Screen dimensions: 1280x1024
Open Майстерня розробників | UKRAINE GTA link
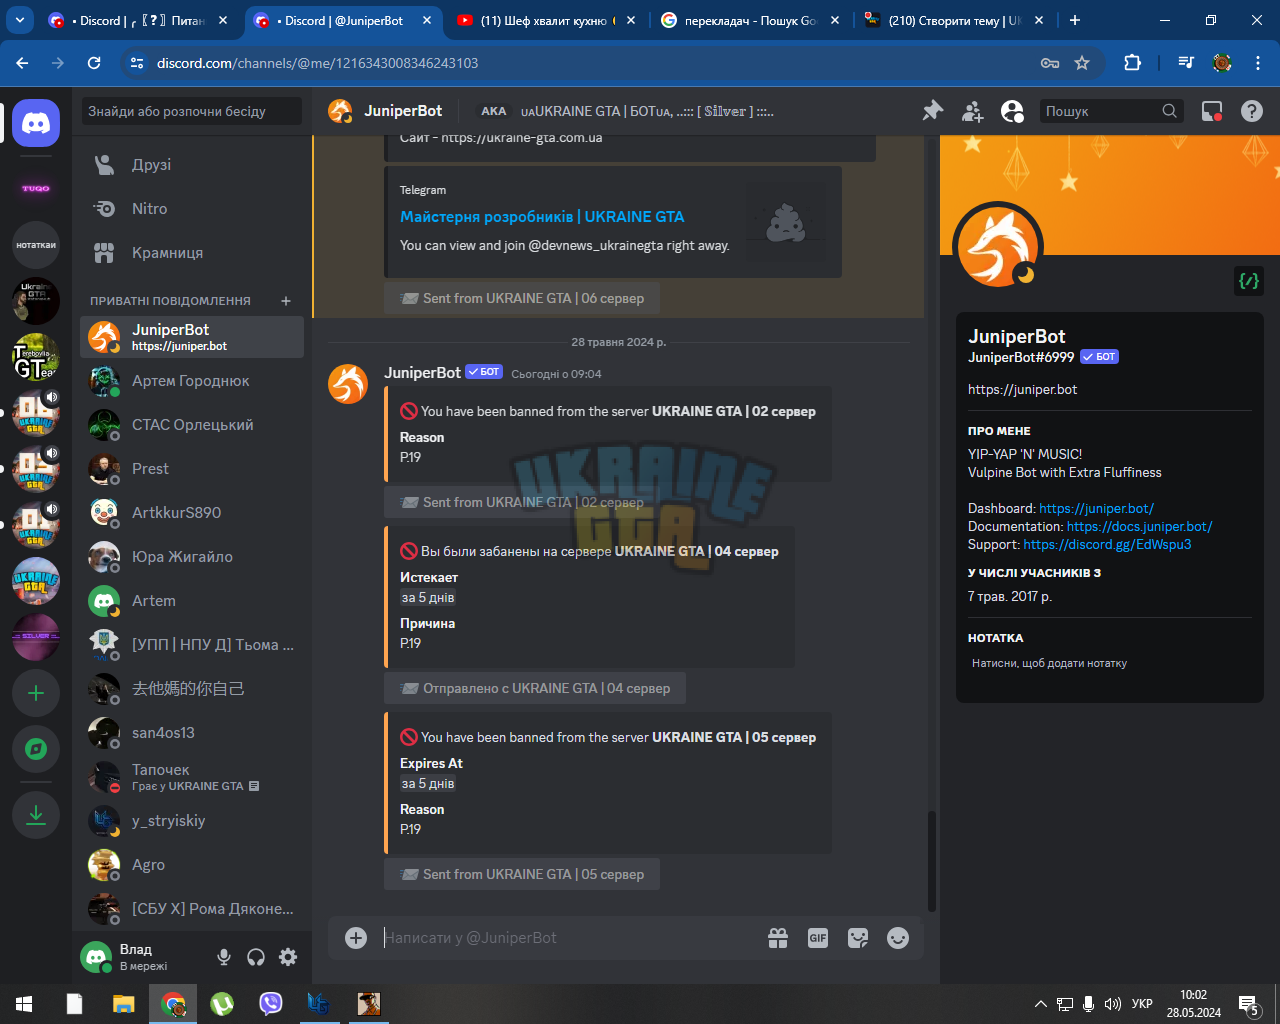(542, 217)
